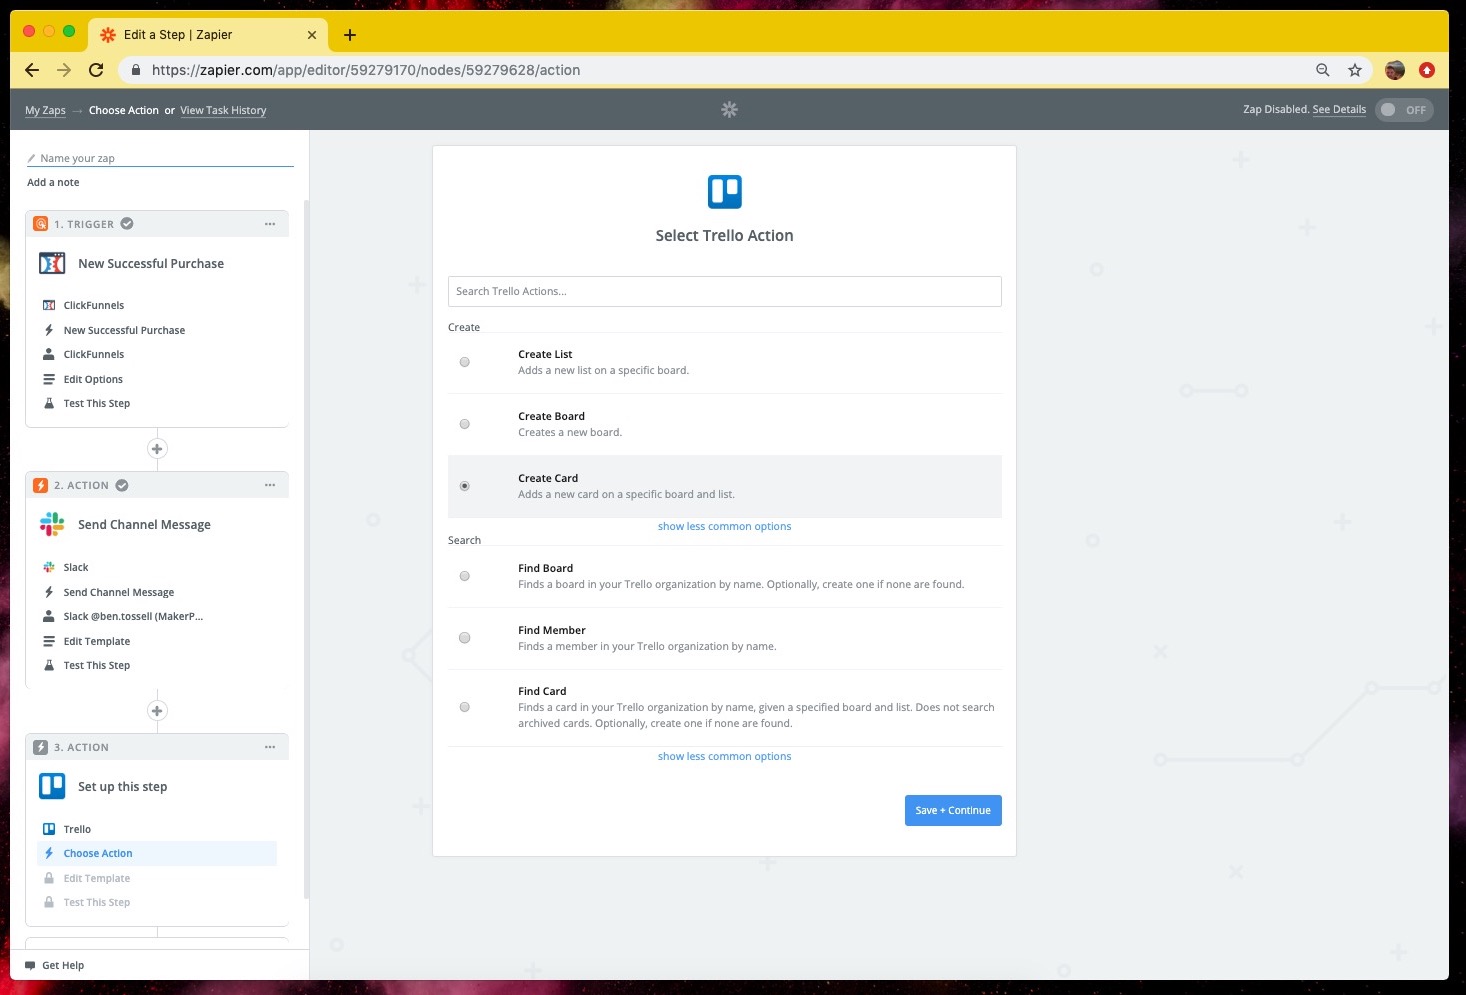
Task: Open Slack @ben.tossell account sub-step
Action: (x=133, y=616)
